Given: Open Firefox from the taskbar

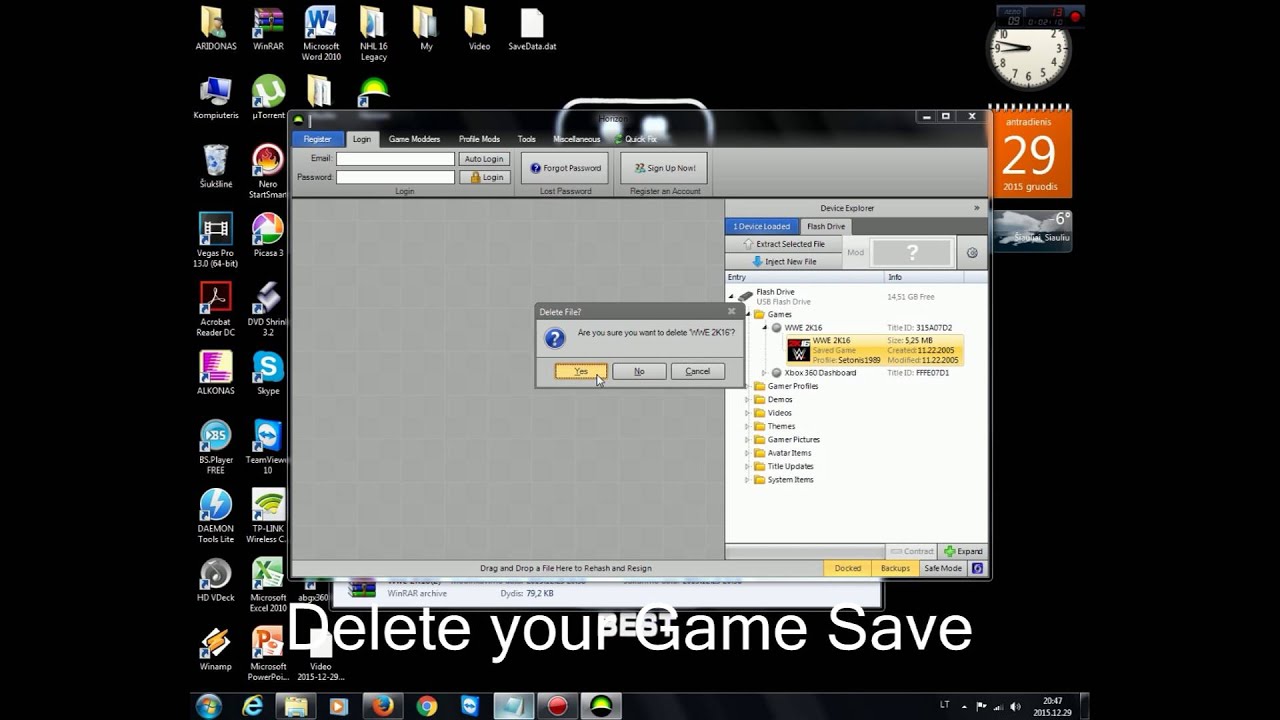Looking at the screenshot, I should [x=382, y=706].
